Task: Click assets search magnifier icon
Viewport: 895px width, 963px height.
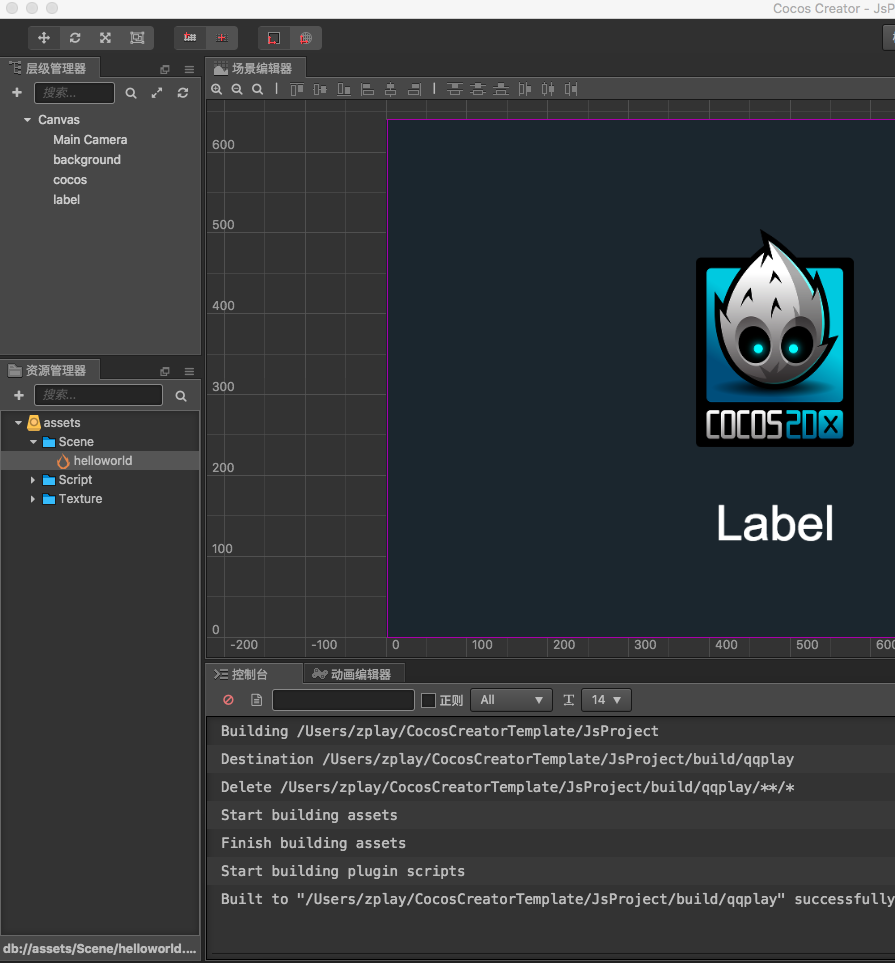Action: [181, 396]
